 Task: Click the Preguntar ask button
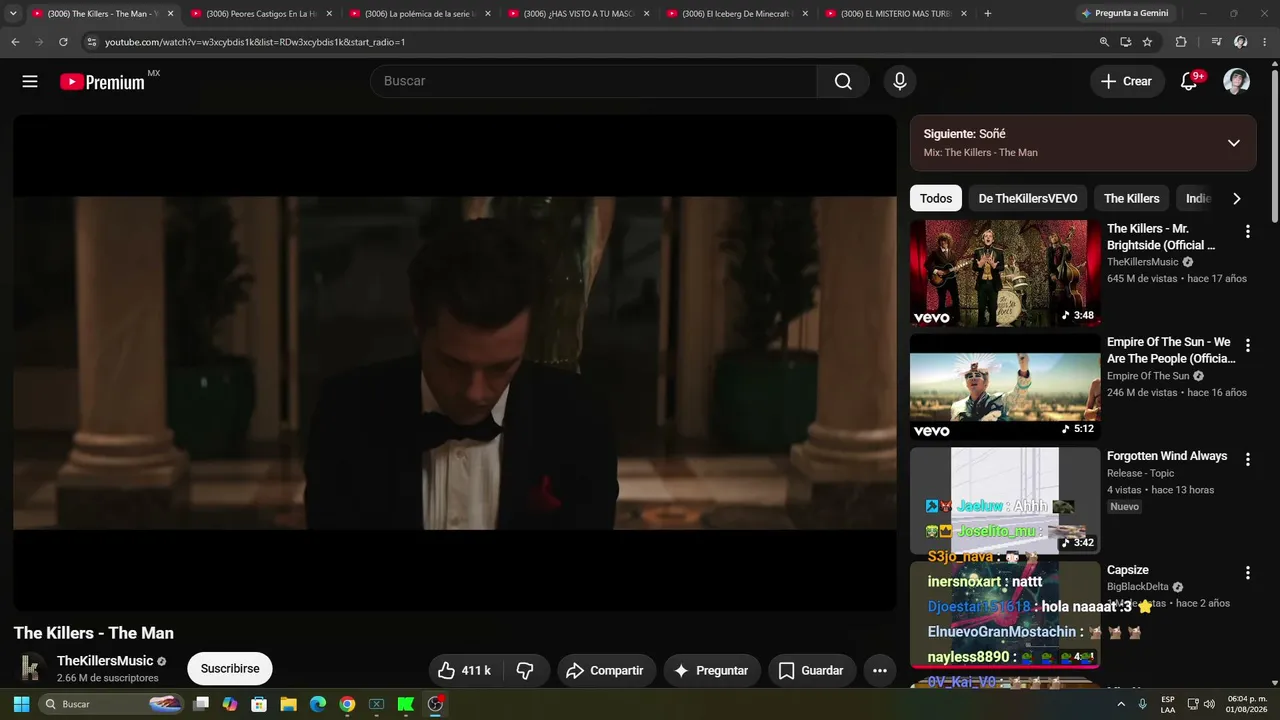point(712,671)
